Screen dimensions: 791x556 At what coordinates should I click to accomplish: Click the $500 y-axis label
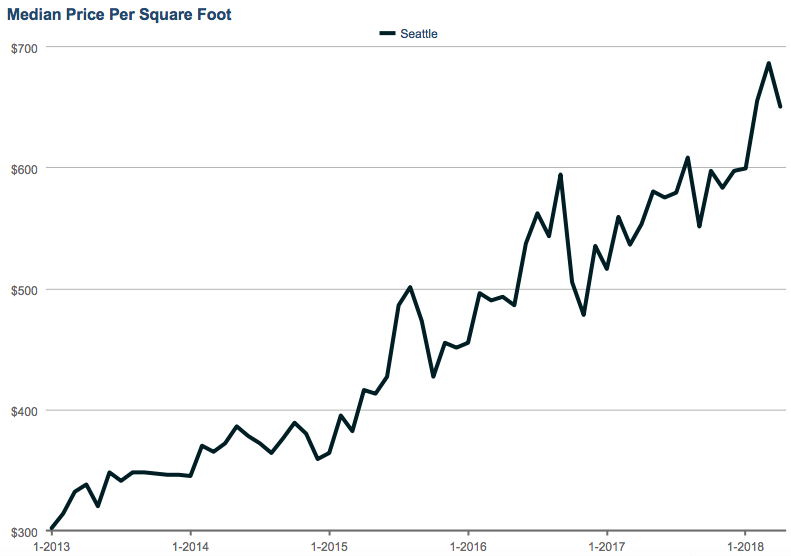coord(25,290)
